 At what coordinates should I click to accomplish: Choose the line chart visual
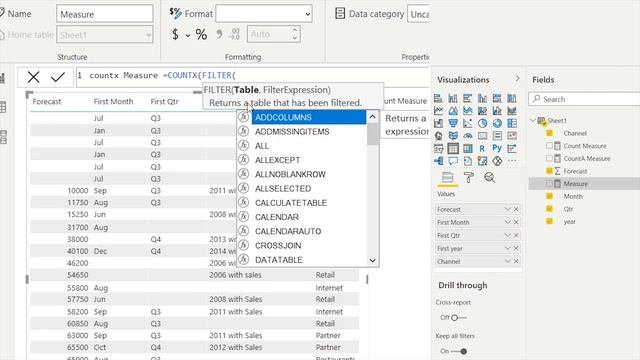tap(438, 111)
